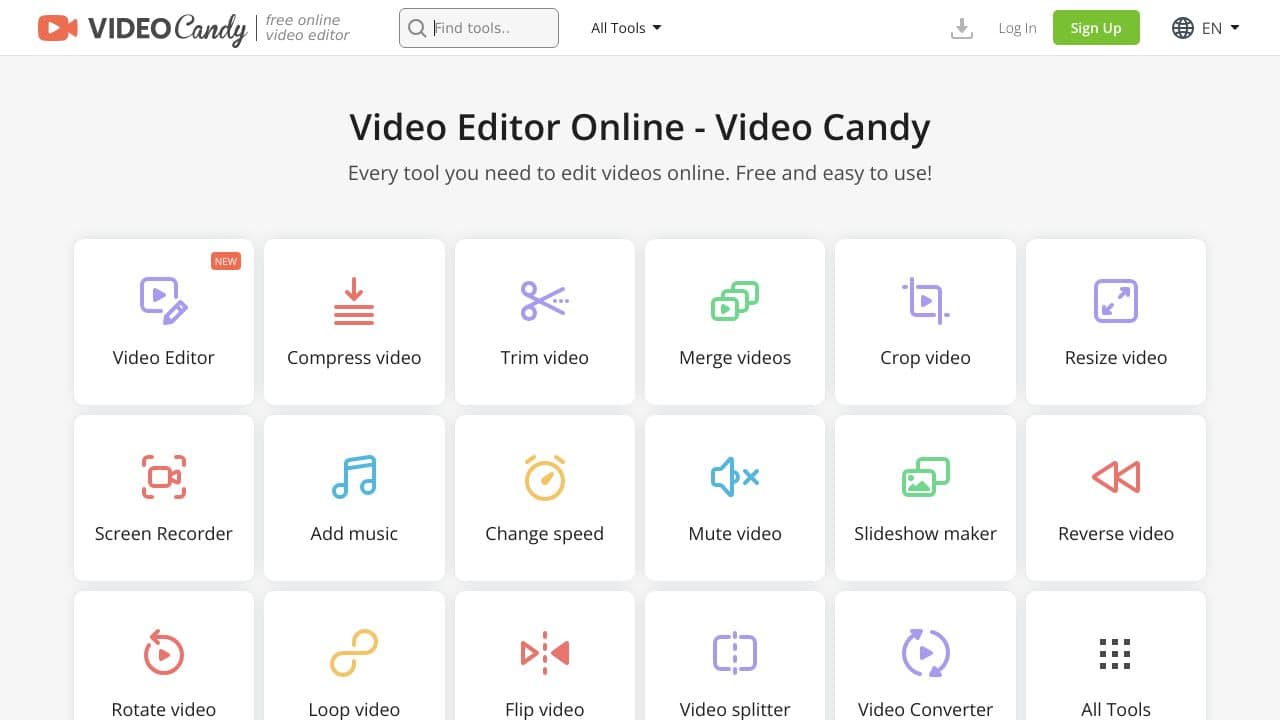Viewport: 1280px width, 720px height.
Task: Click the Add music label
Action: tap(354, 533)
